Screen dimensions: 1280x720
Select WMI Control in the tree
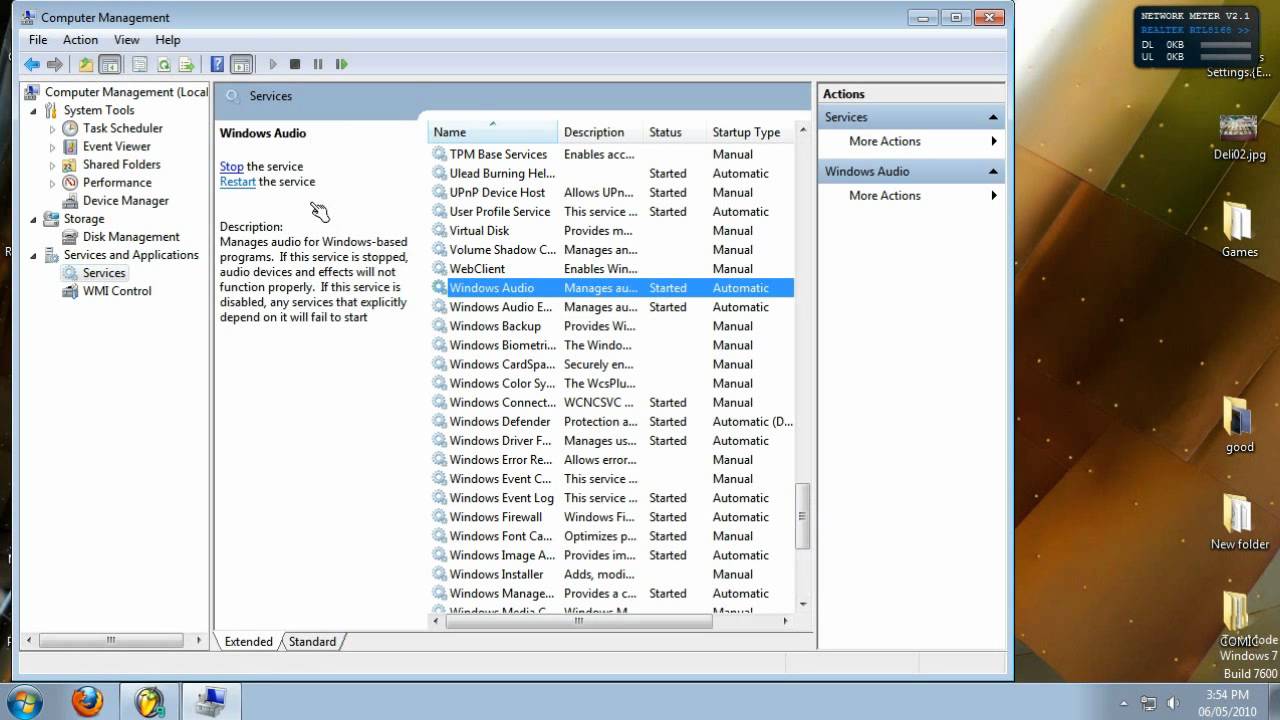click(117, 291)
